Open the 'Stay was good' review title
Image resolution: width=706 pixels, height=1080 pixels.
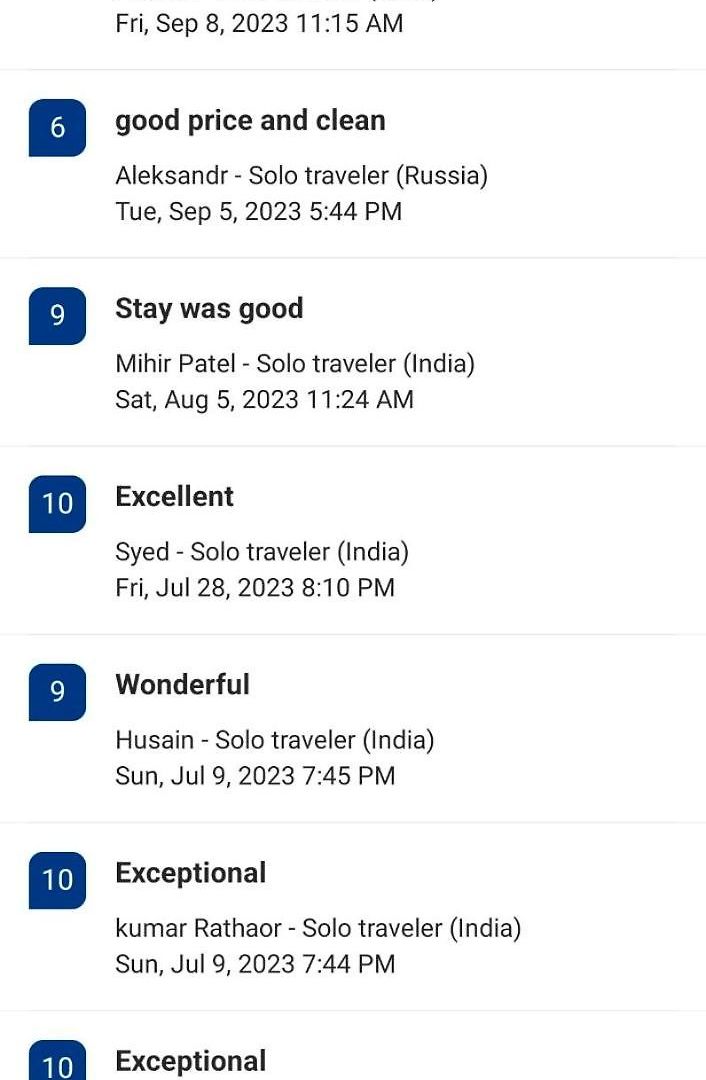209,309
